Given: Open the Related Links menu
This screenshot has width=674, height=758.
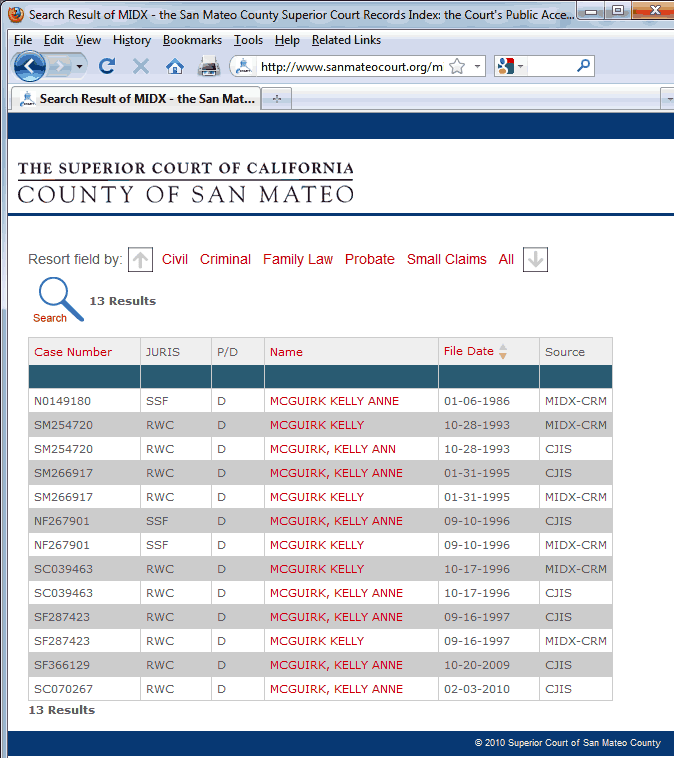Looking at the screenshot, I should pyautogui.click(x=346, y=40).
